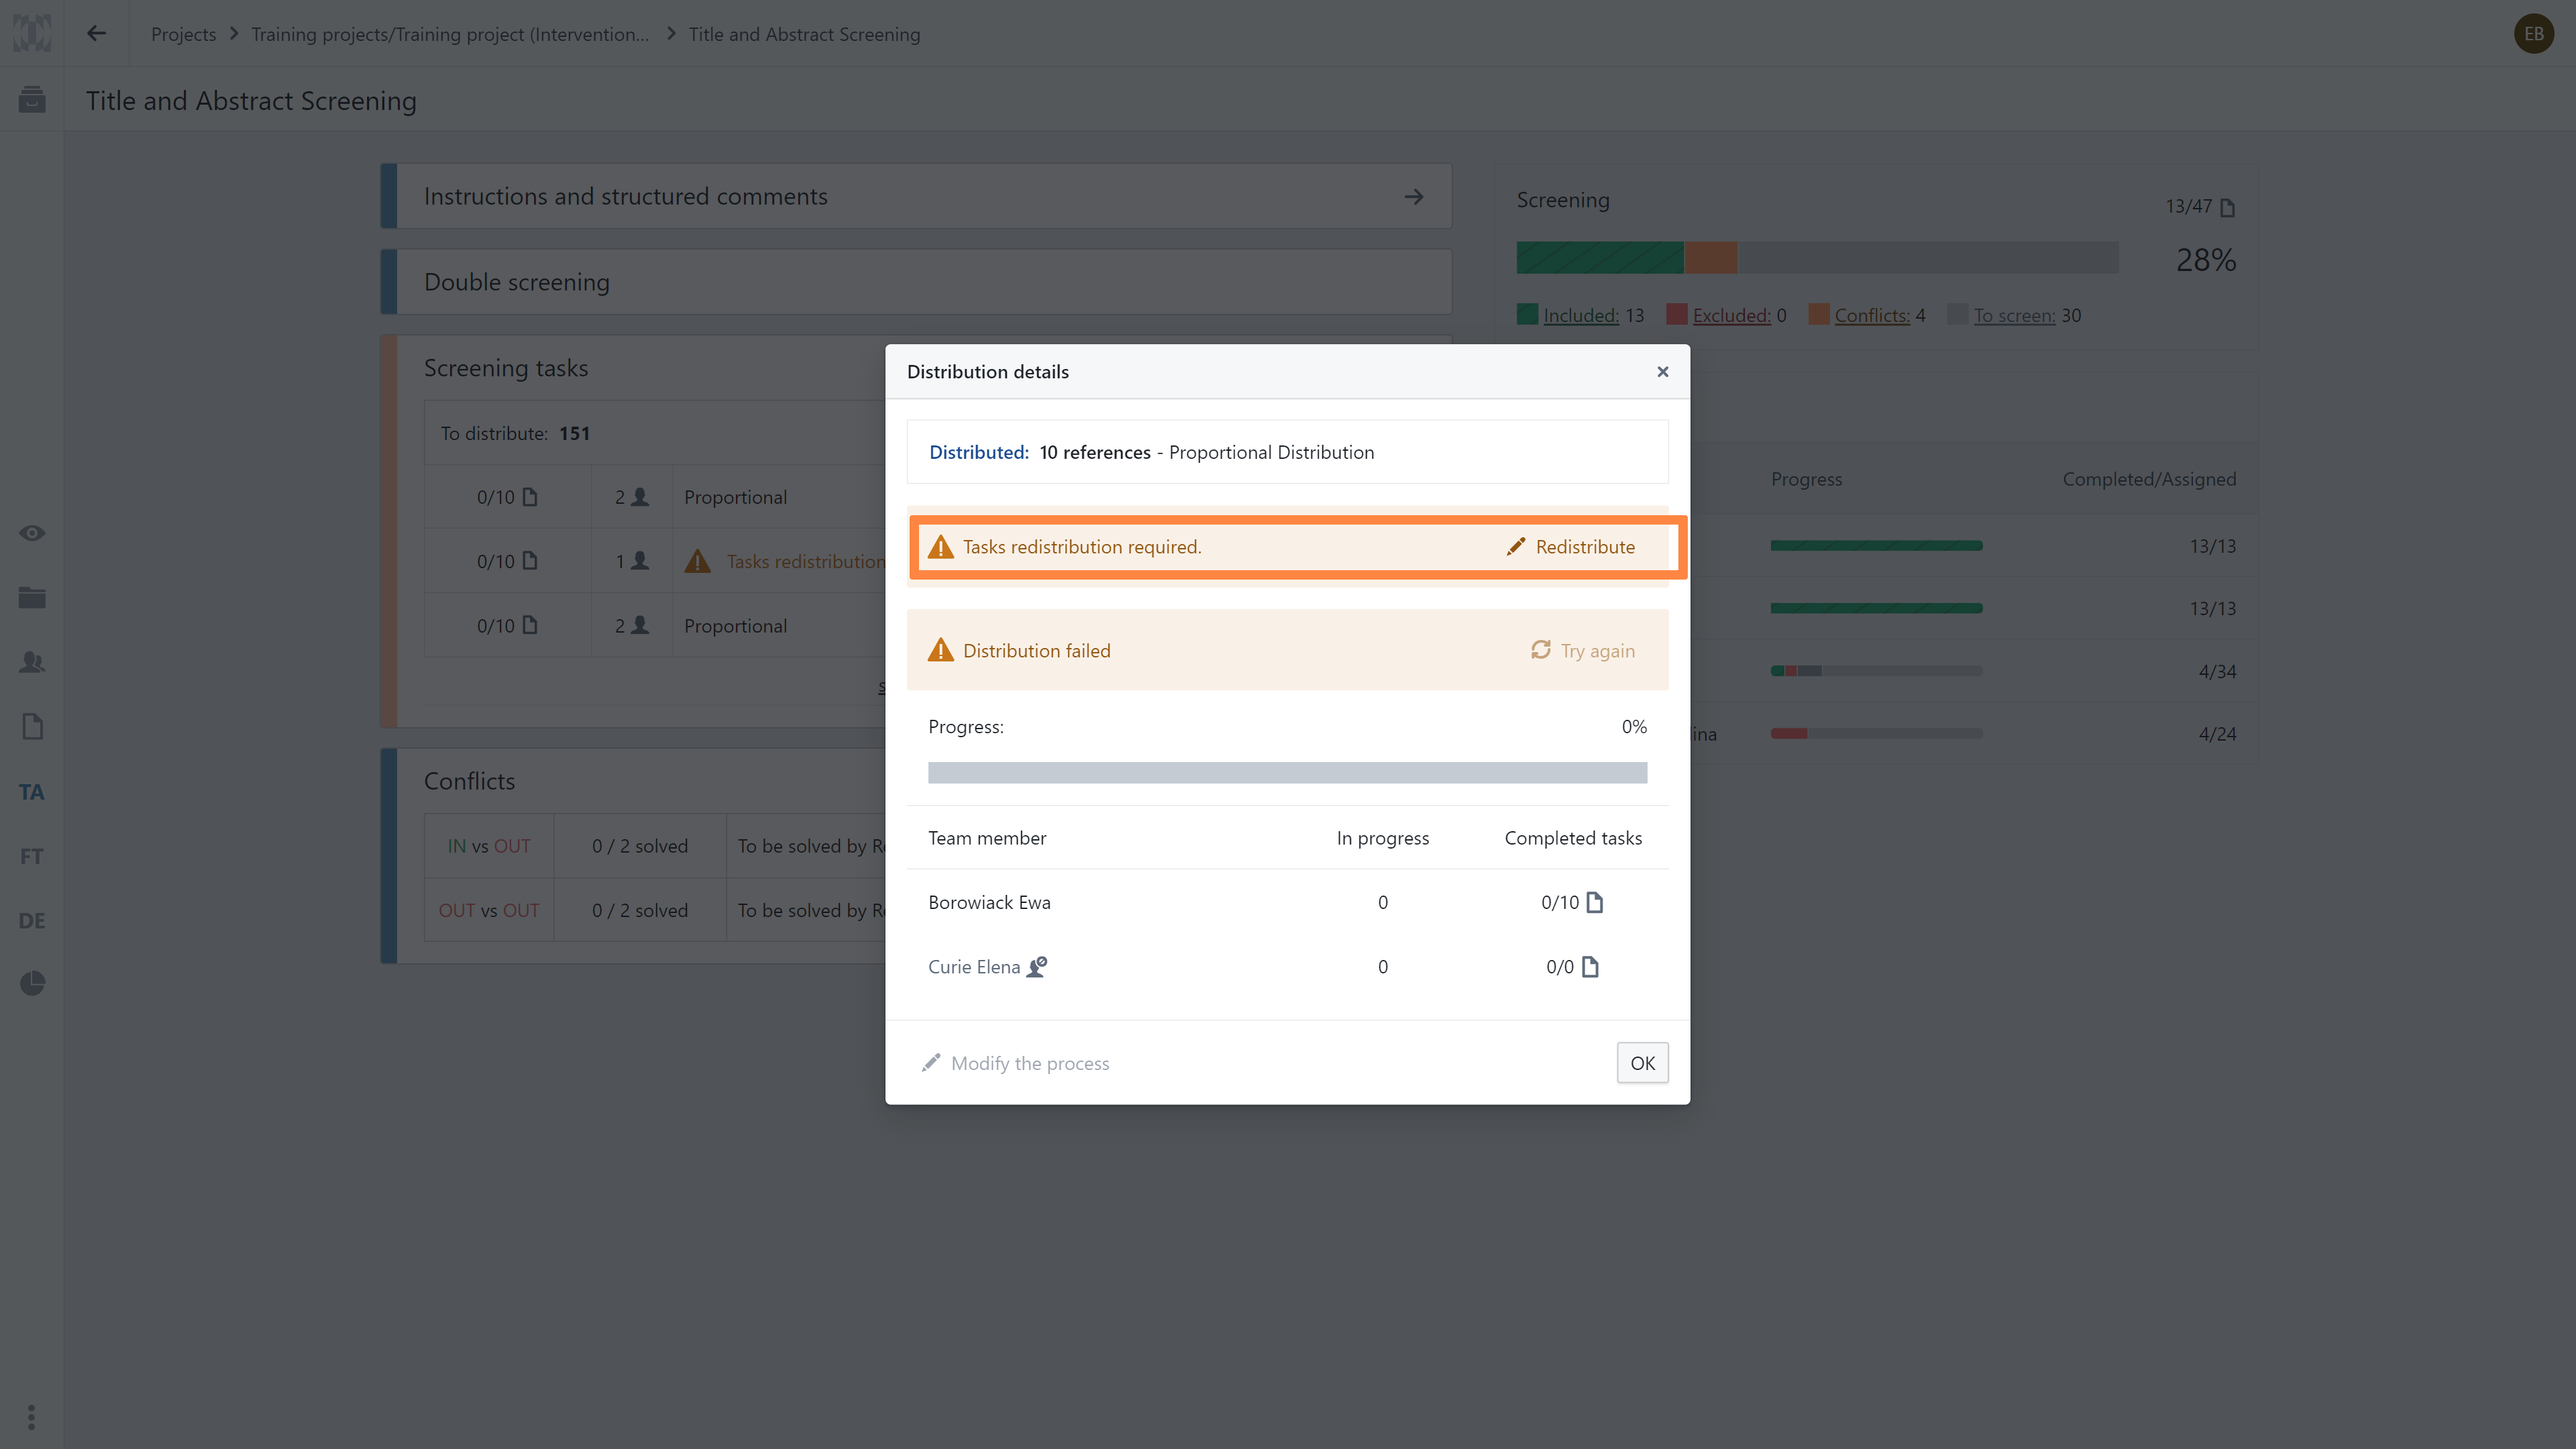Open the inbox icon in left sidebar
The image size is (2576, 1449).
[x=32, y=99]
